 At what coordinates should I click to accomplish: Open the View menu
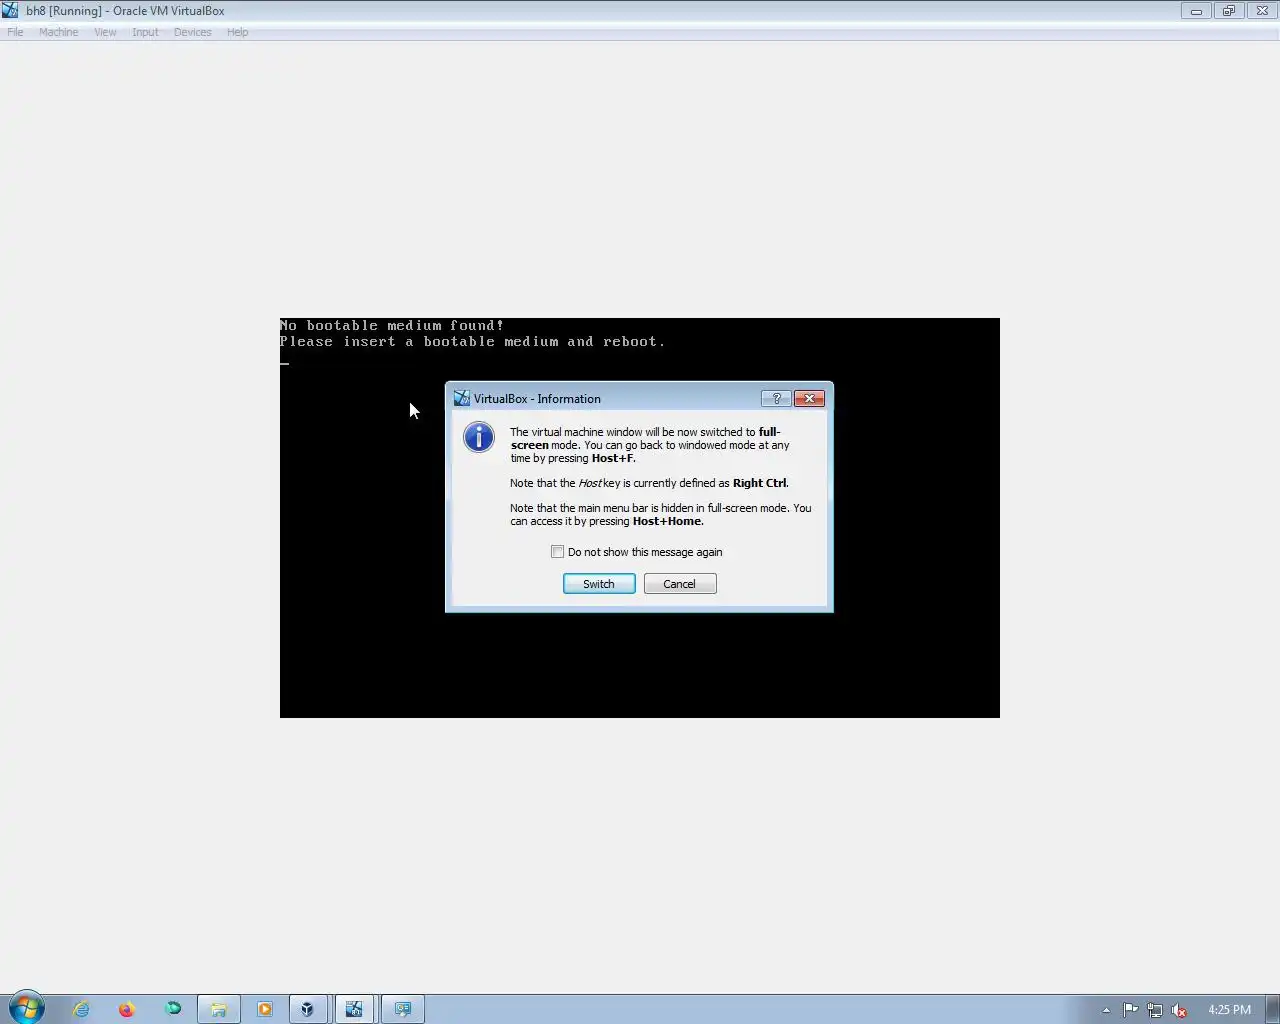click(x=105, y=32)
